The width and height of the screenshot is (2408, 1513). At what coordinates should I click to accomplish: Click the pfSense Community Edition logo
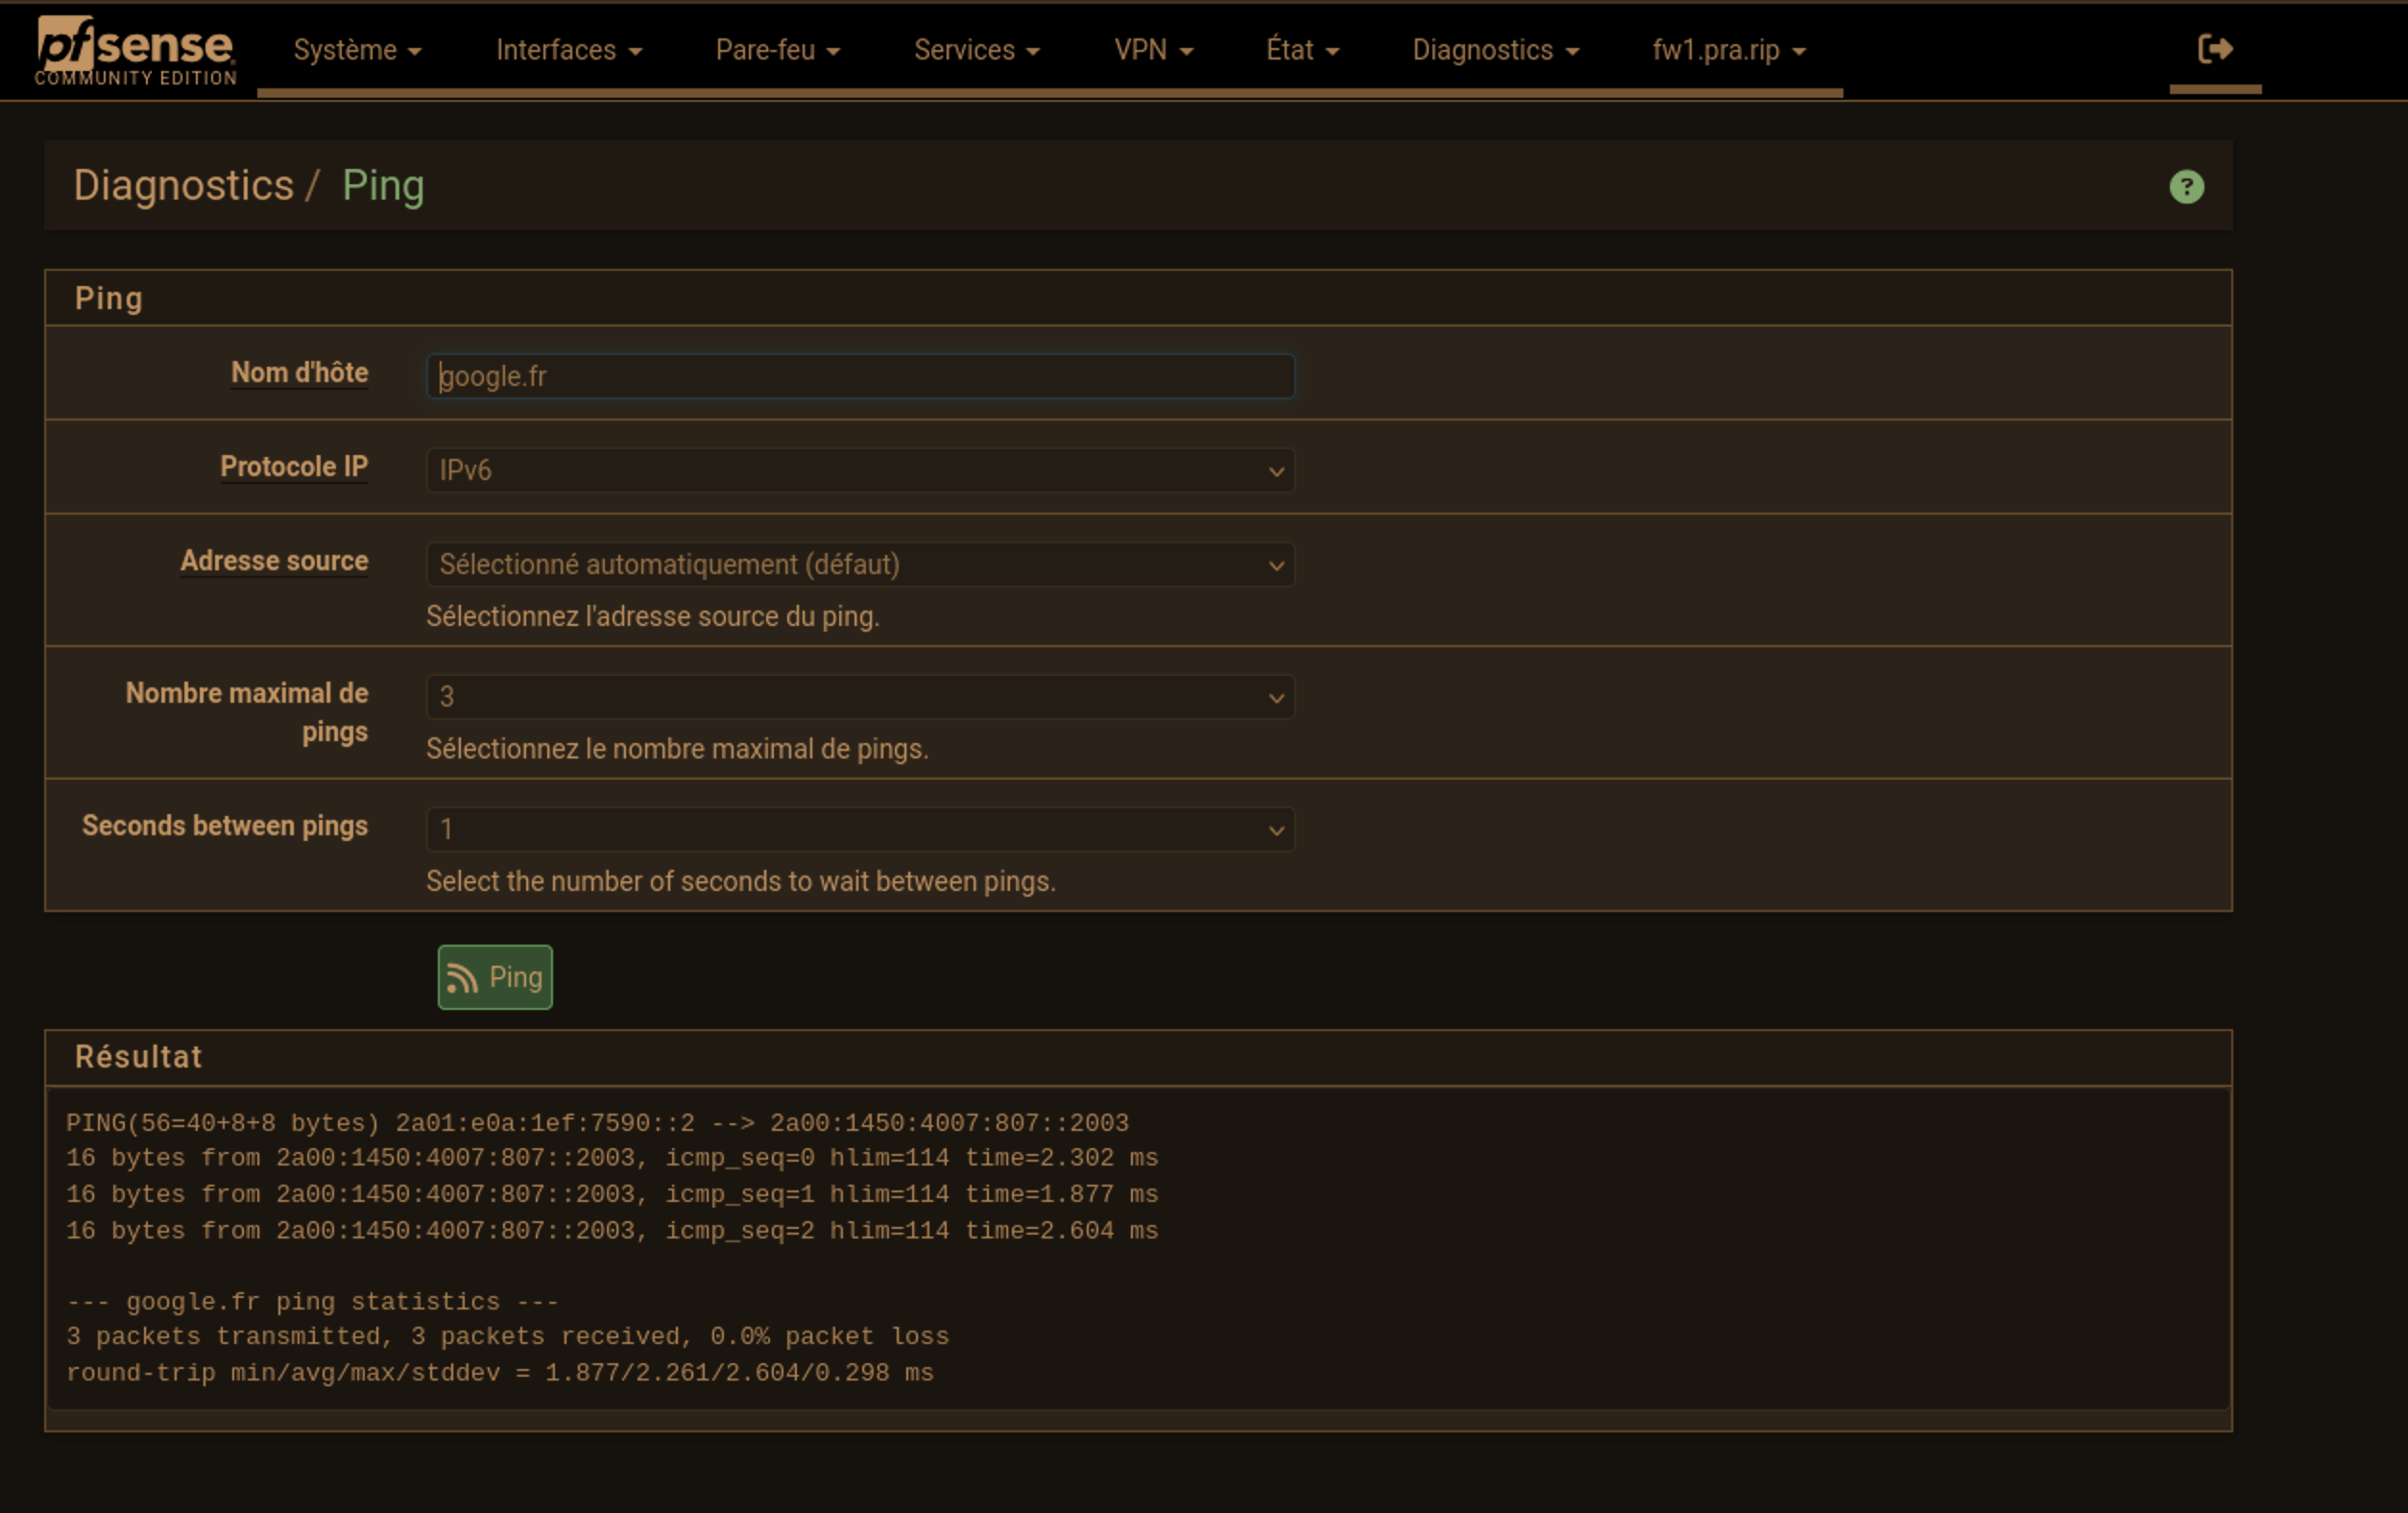(x=136, y=50)
